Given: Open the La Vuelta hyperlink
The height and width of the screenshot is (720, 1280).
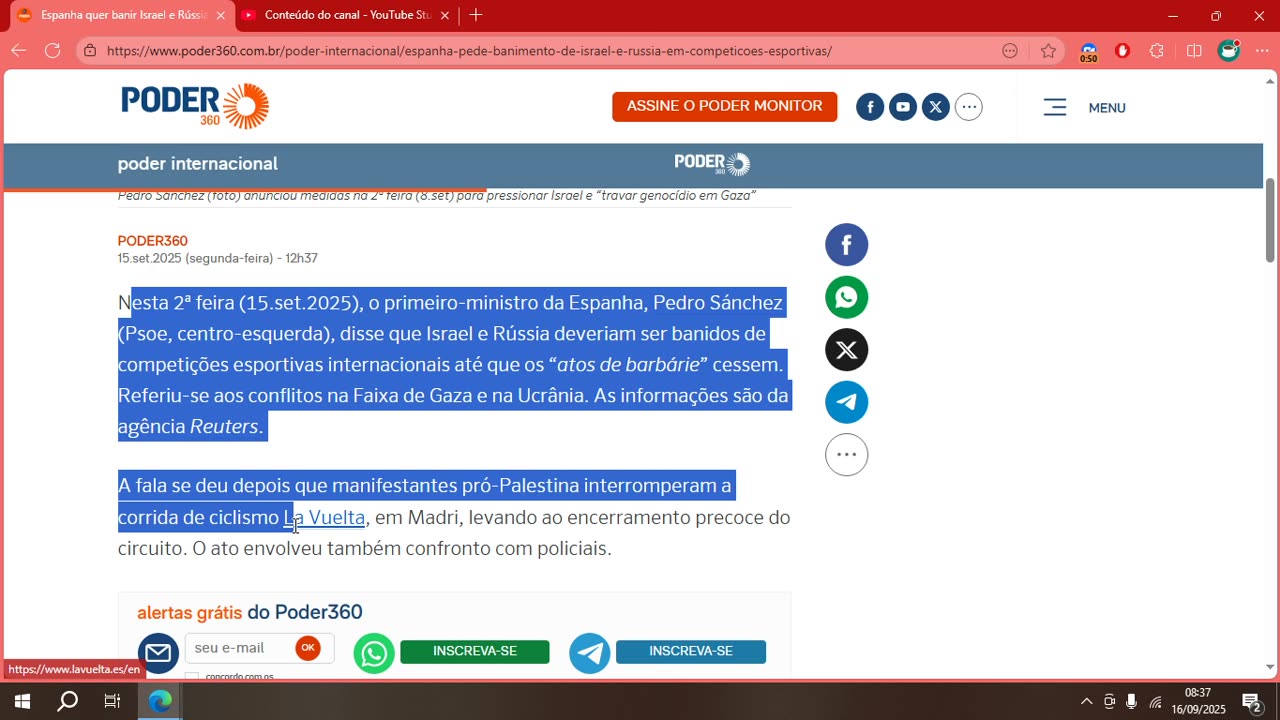Looking at the screenshot, I should 325,517.
